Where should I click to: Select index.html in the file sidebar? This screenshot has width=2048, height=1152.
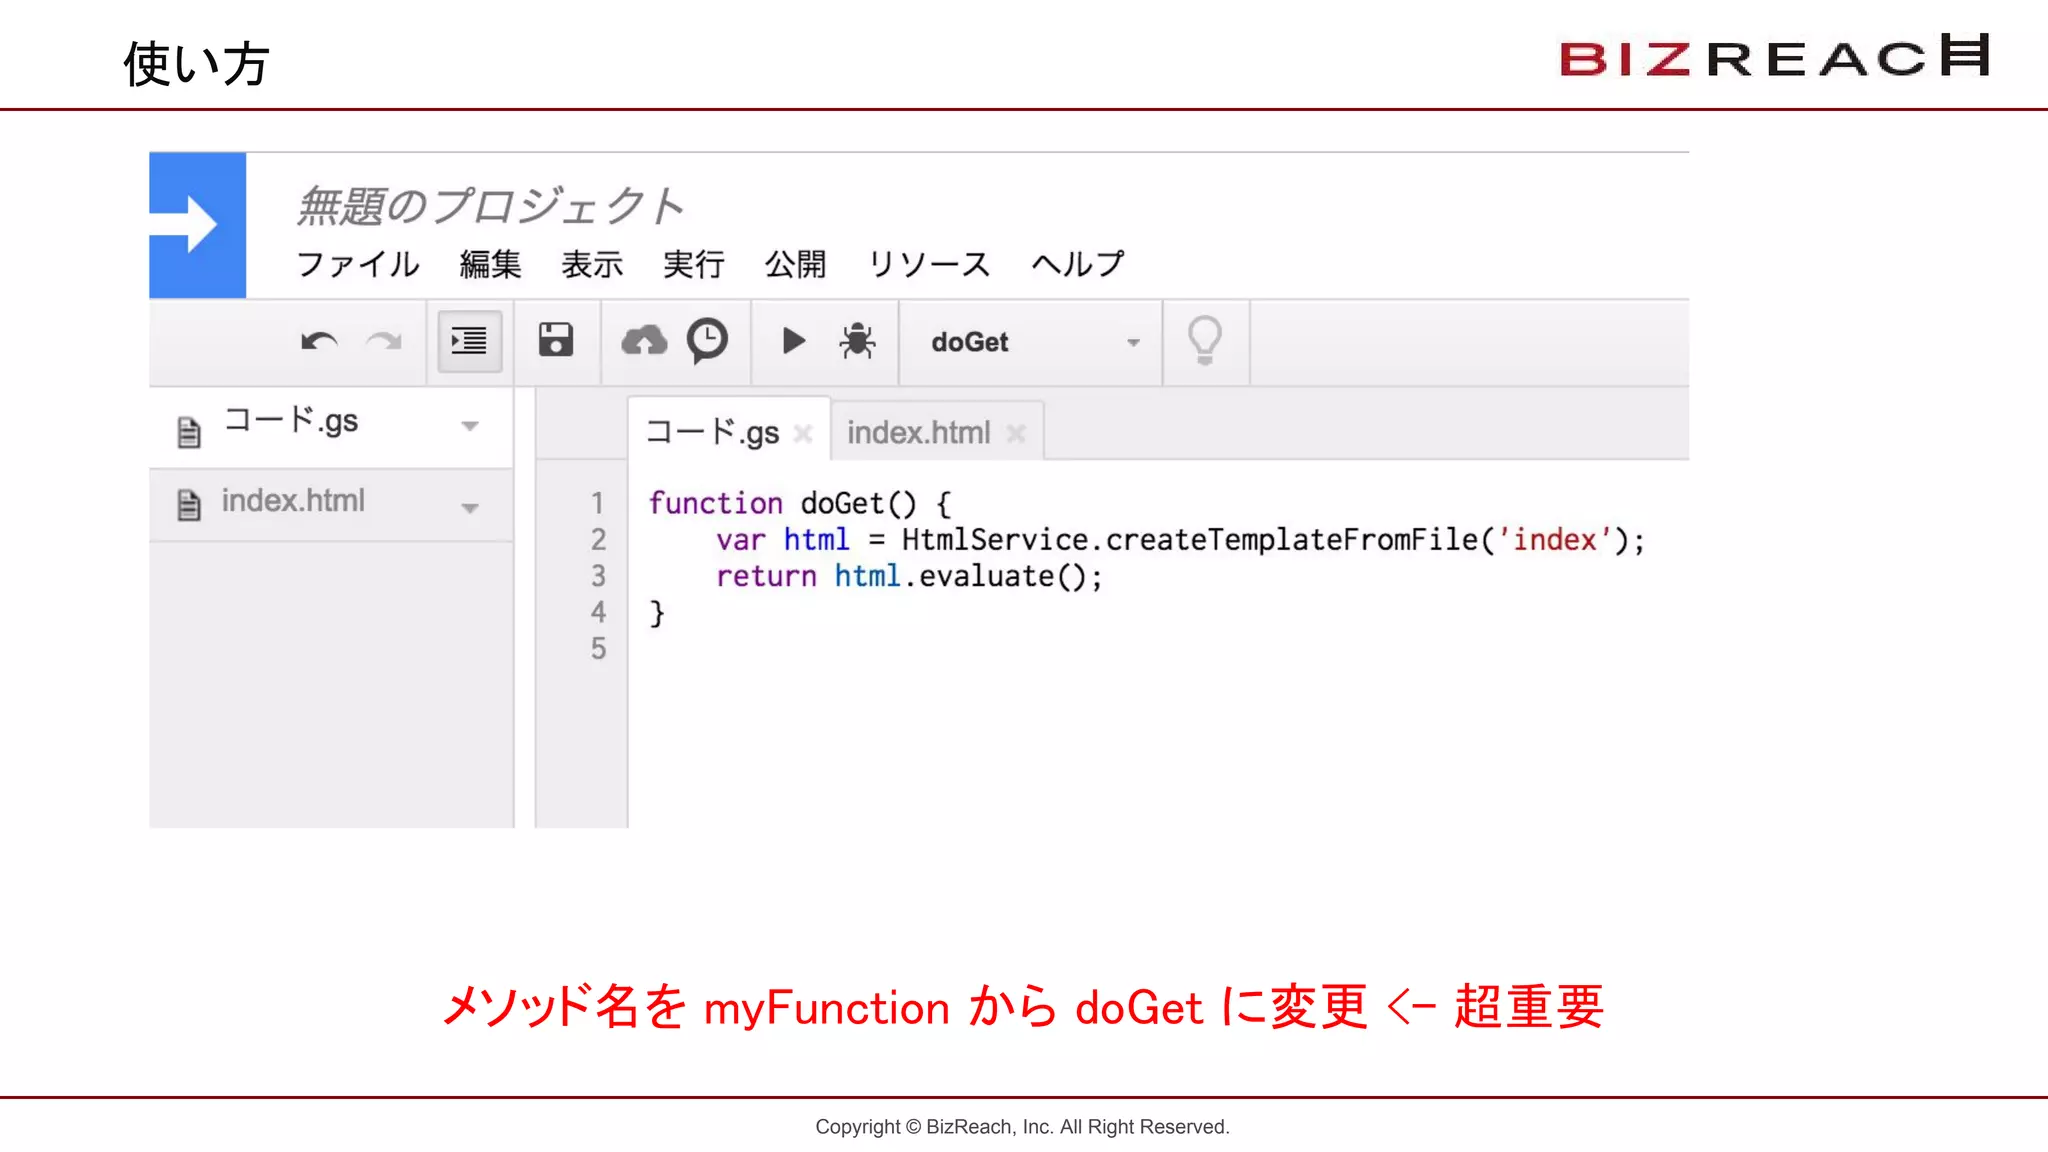(331, 505)
